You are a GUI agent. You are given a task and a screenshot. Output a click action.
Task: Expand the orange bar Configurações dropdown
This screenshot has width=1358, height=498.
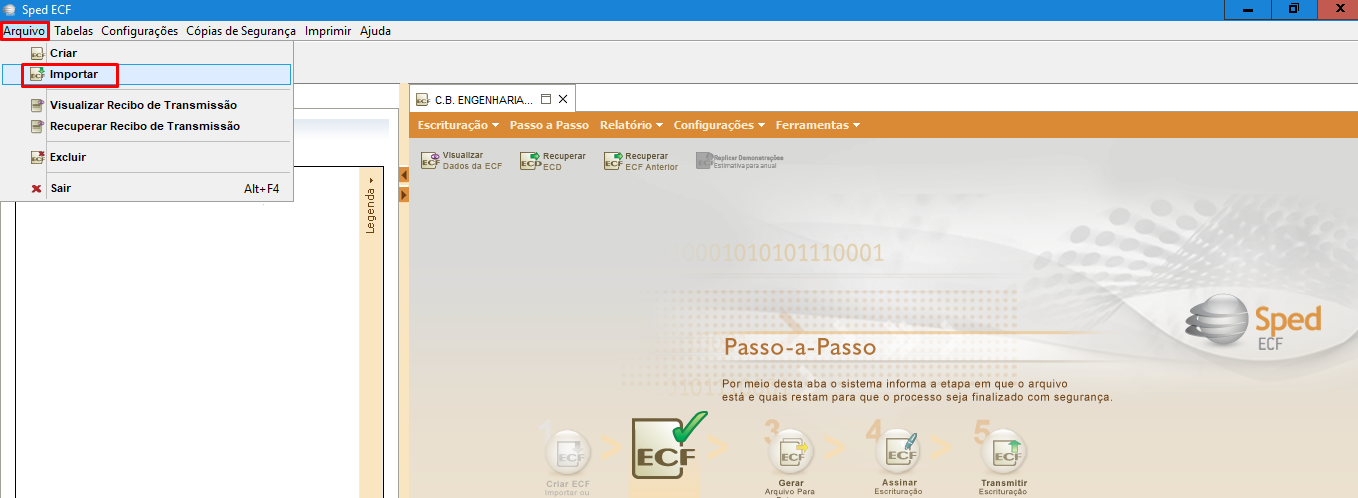[719, 125]
